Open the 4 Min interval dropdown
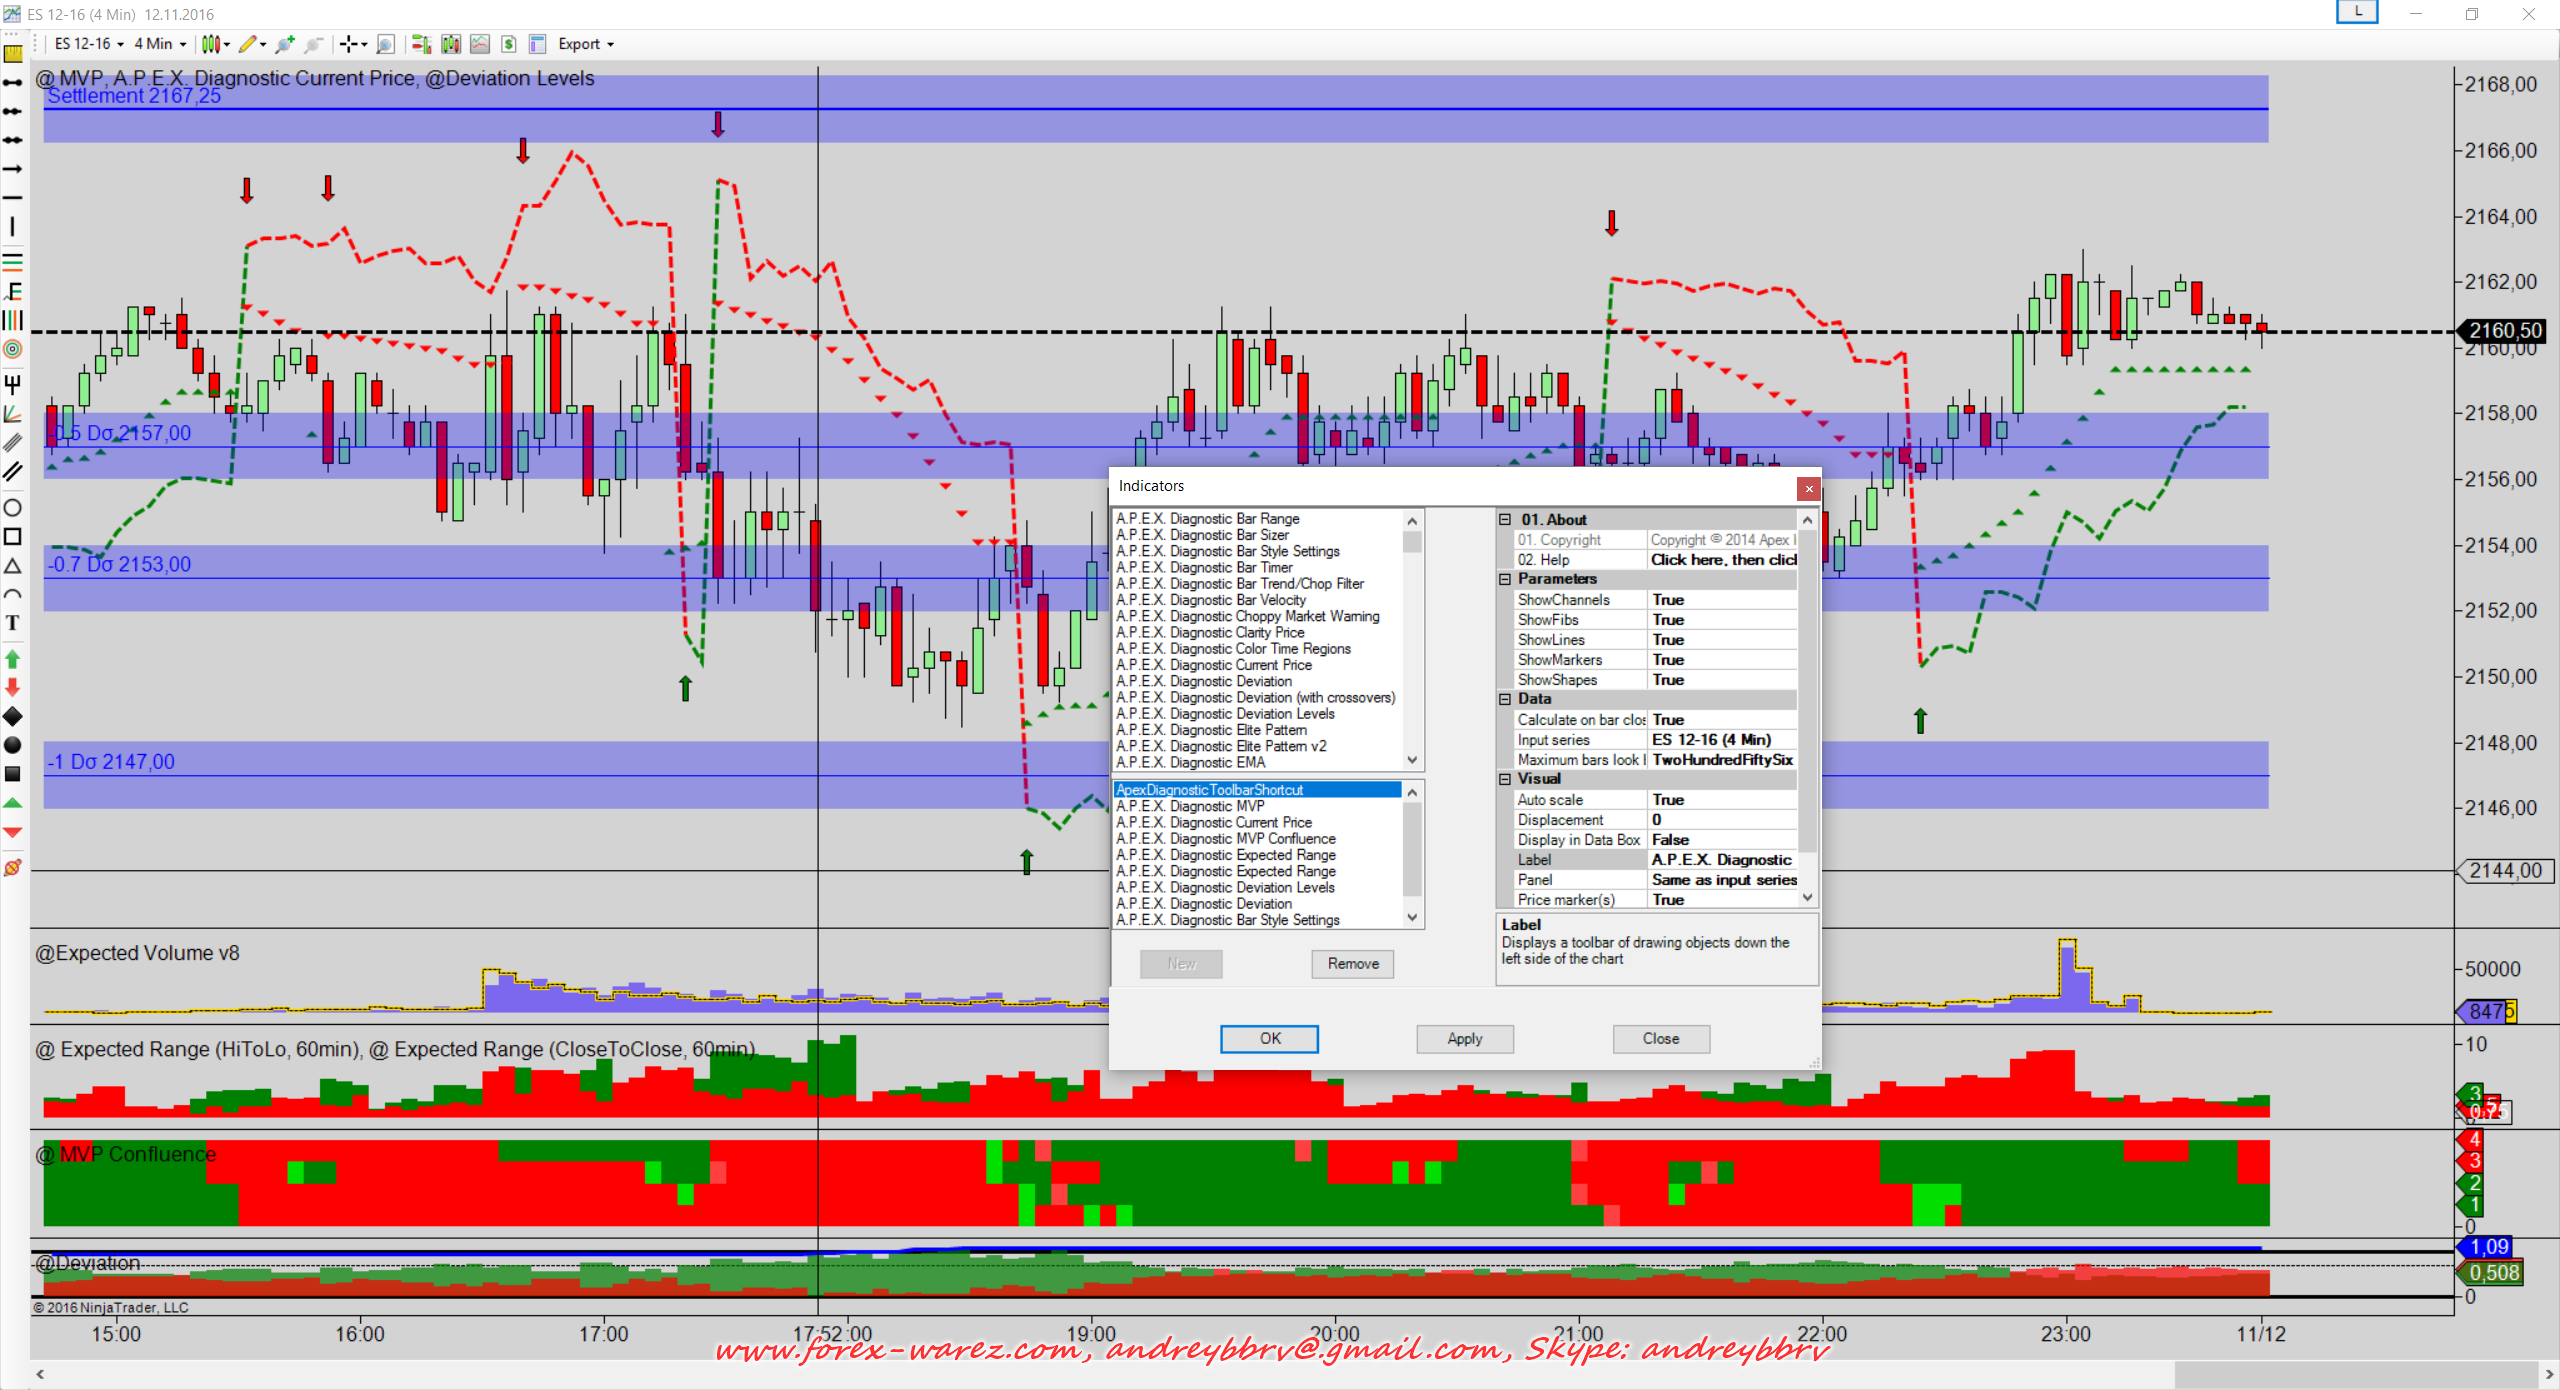Image resolution: width=2560 pixels, height=1390 pixels. [x=160, y=44]
